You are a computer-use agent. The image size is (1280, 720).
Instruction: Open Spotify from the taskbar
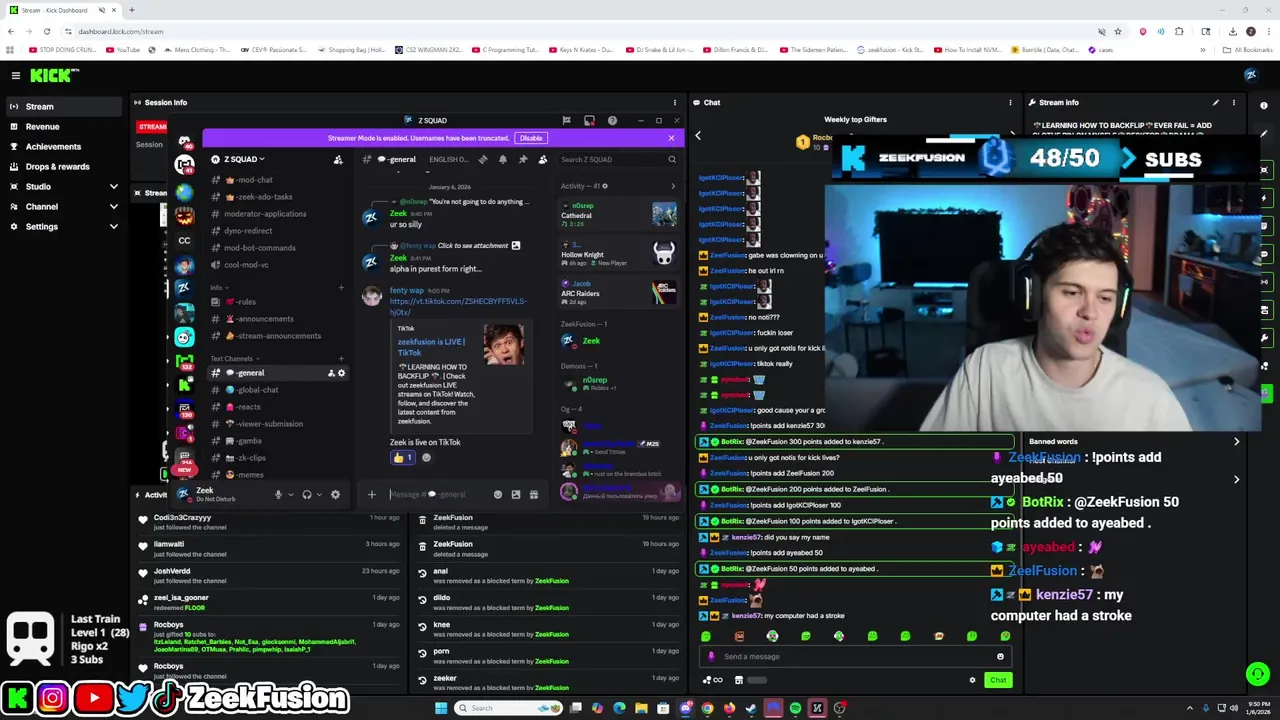pyautogui.click(x=795, y=708)
